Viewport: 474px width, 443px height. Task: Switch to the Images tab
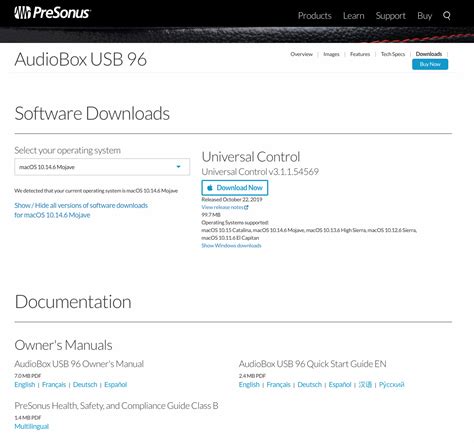[x=331, y=54]
